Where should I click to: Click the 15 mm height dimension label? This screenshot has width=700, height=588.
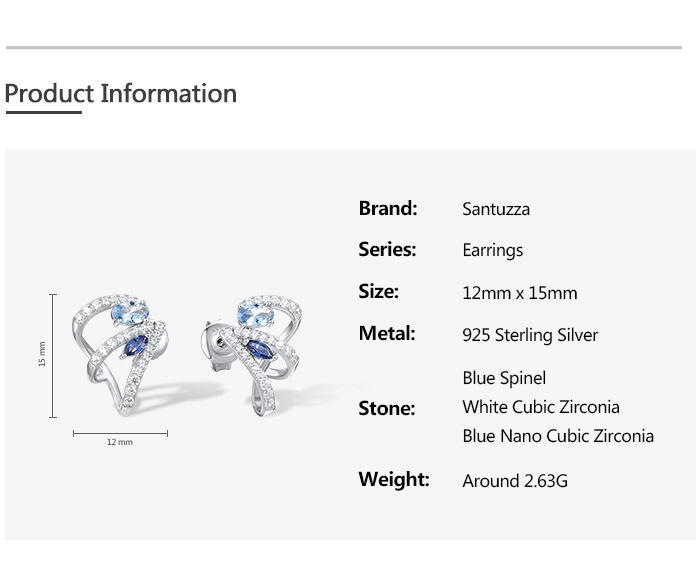[x=42, y=354]
